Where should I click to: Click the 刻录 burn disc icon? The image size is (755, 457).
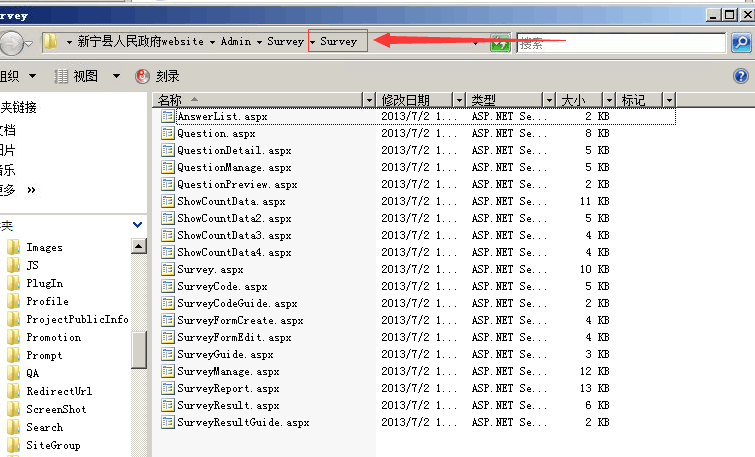point(143,76)
